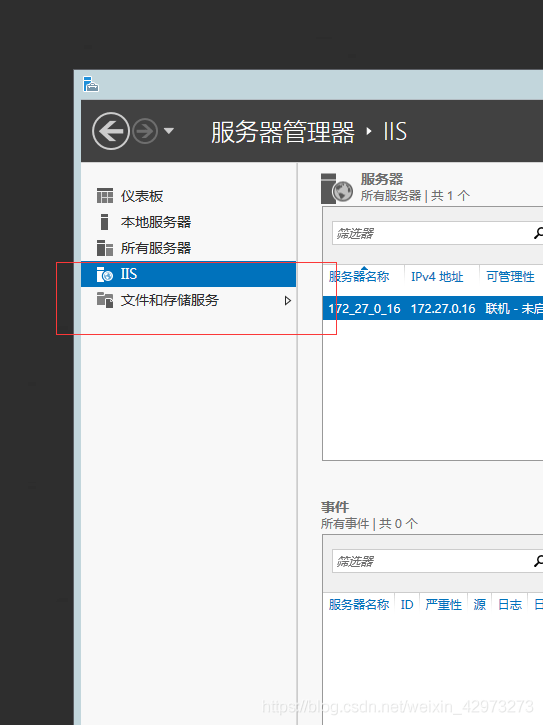Sort events by ID column
The height and width of the screenshot is (725, 543).
(x=407, y=604)
